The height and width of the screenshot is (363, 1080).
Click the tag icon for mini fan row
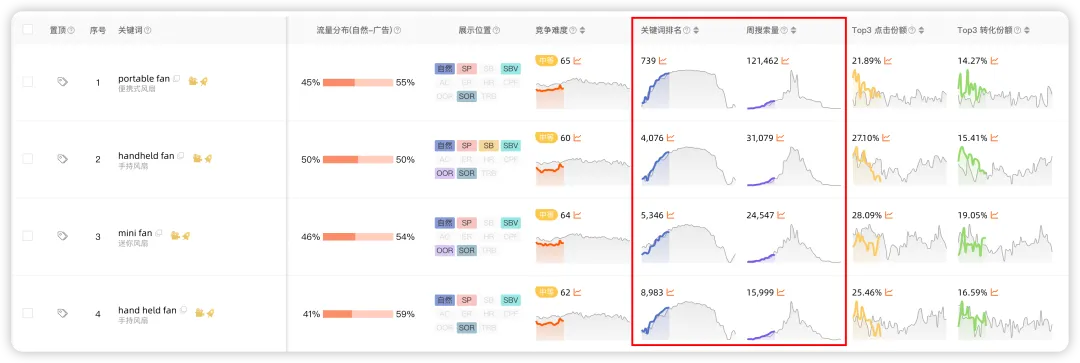[62, 236]
